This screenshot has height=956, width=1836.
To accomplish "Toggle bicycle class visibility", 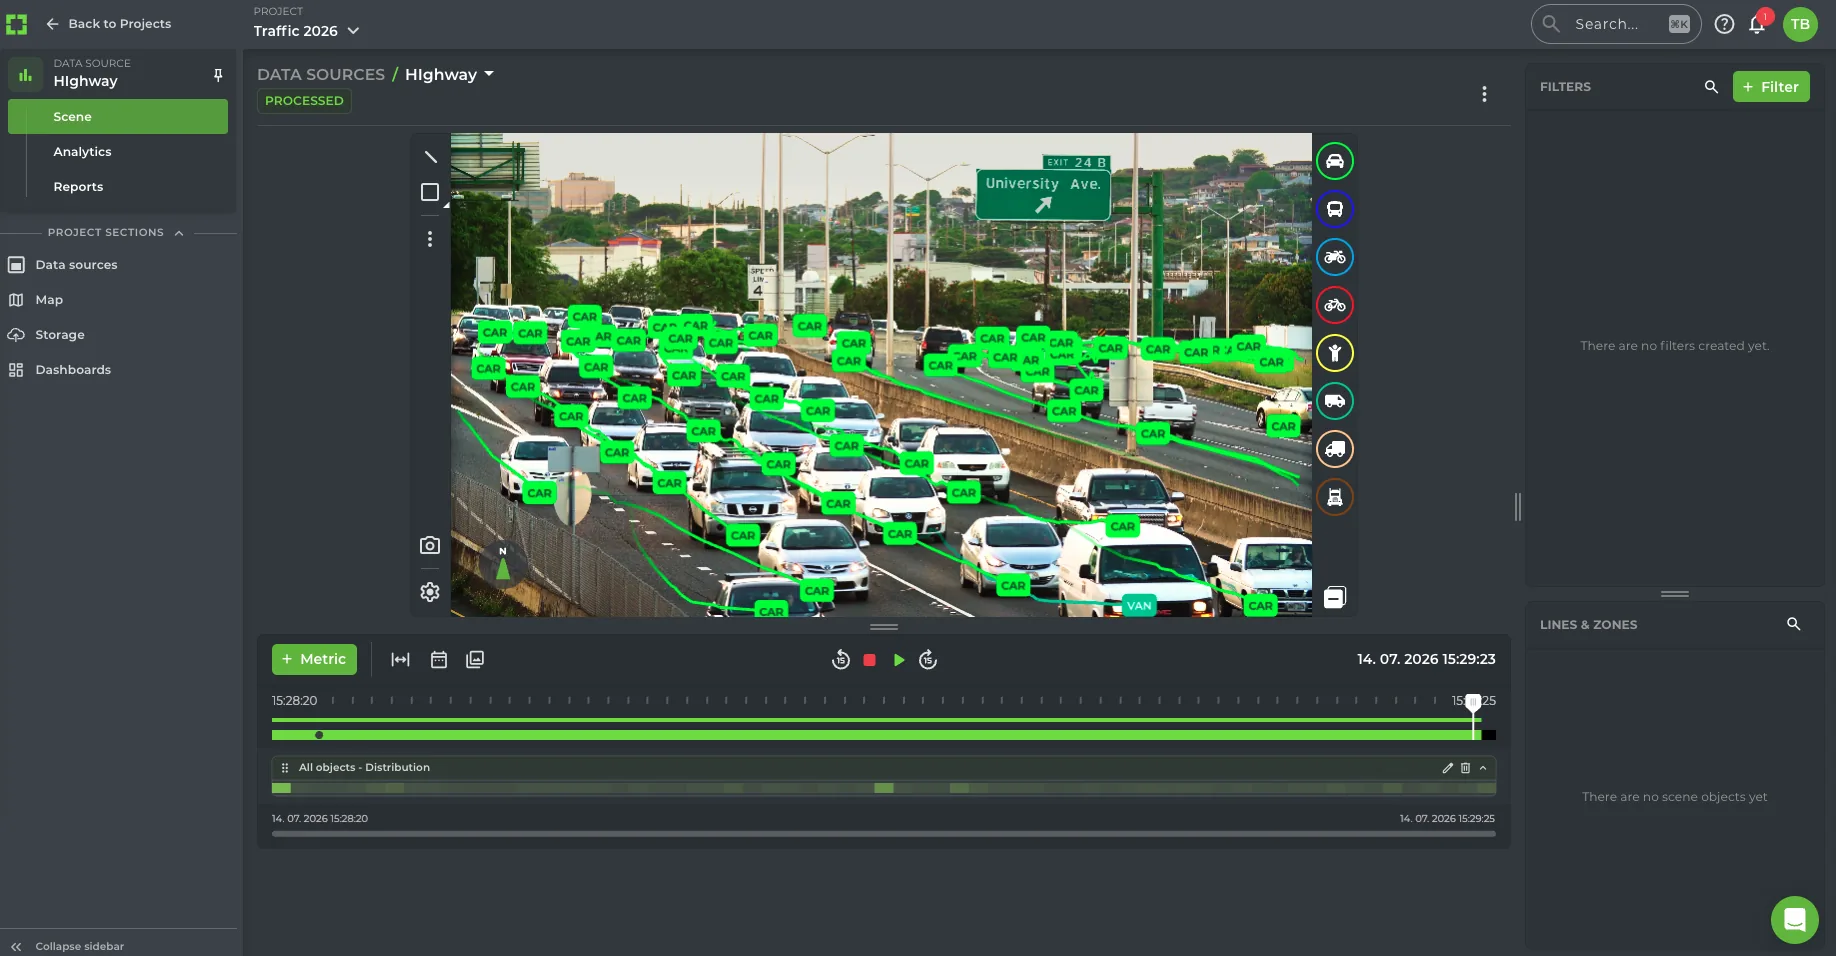I will click(x=1335, y=305).
